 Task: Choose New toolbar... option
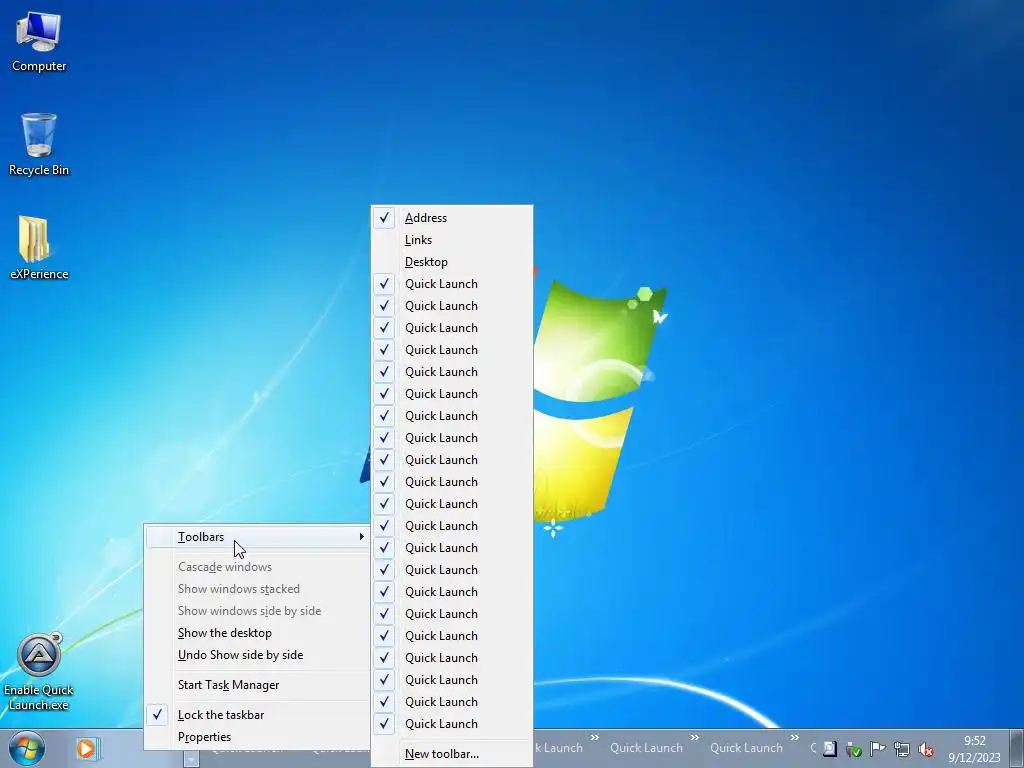tap(452, 754)
